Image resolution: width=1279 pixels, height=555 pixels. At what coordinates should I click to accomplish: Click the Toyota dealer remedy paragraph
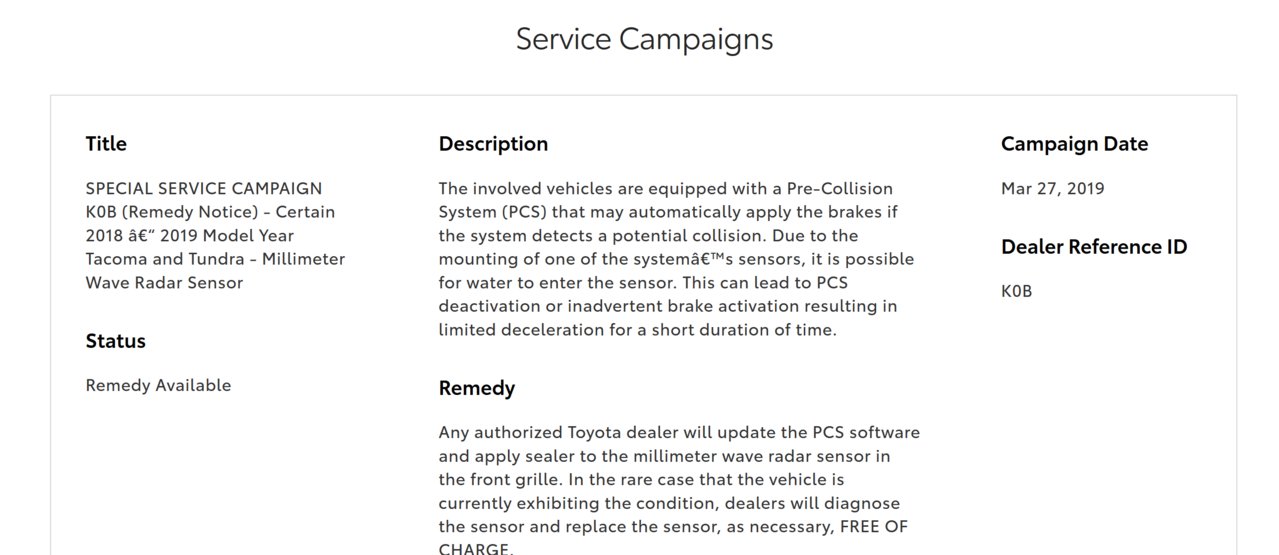679,491
